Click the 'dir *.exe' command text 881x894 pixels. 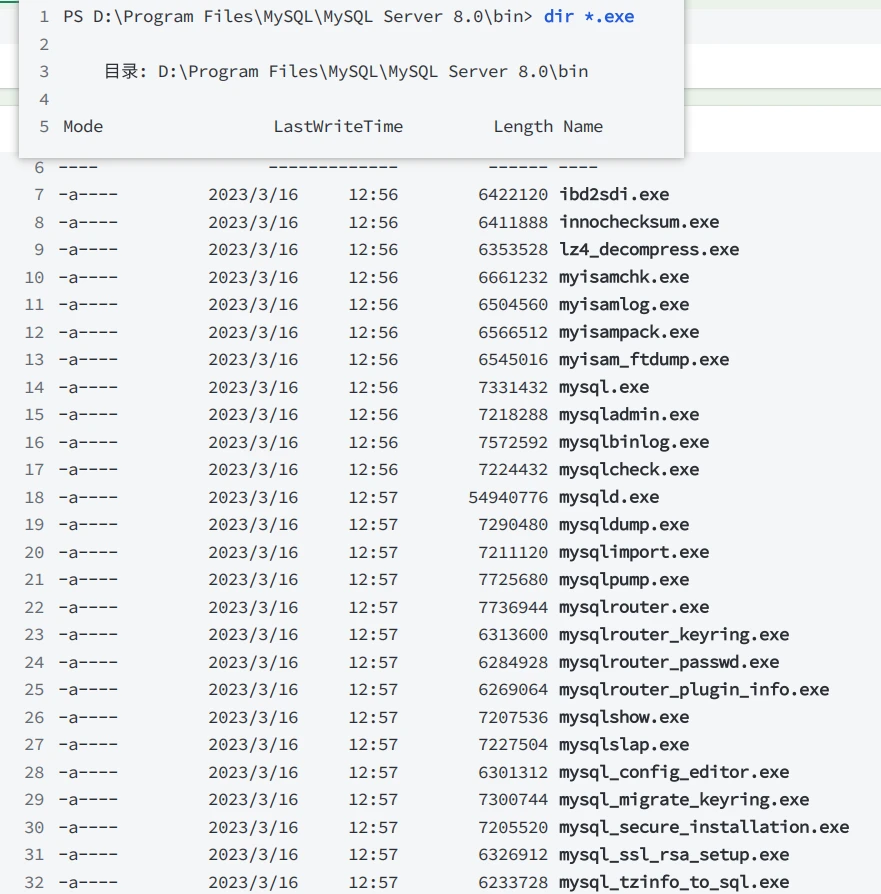click(x=588, y=17)
